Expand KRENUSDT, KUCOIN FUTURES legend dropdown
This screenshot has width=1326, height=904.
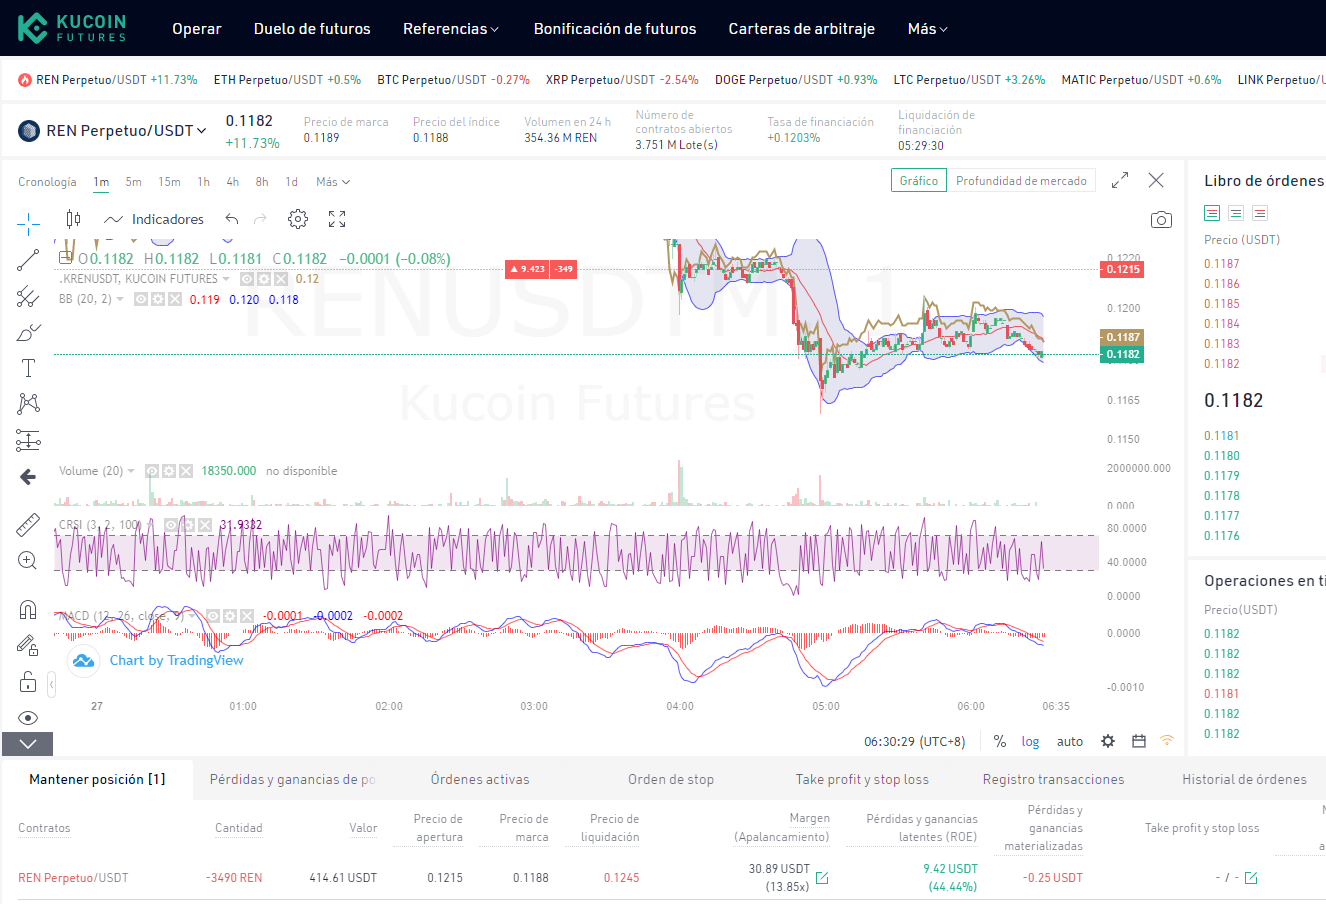(x=226, y=279)
